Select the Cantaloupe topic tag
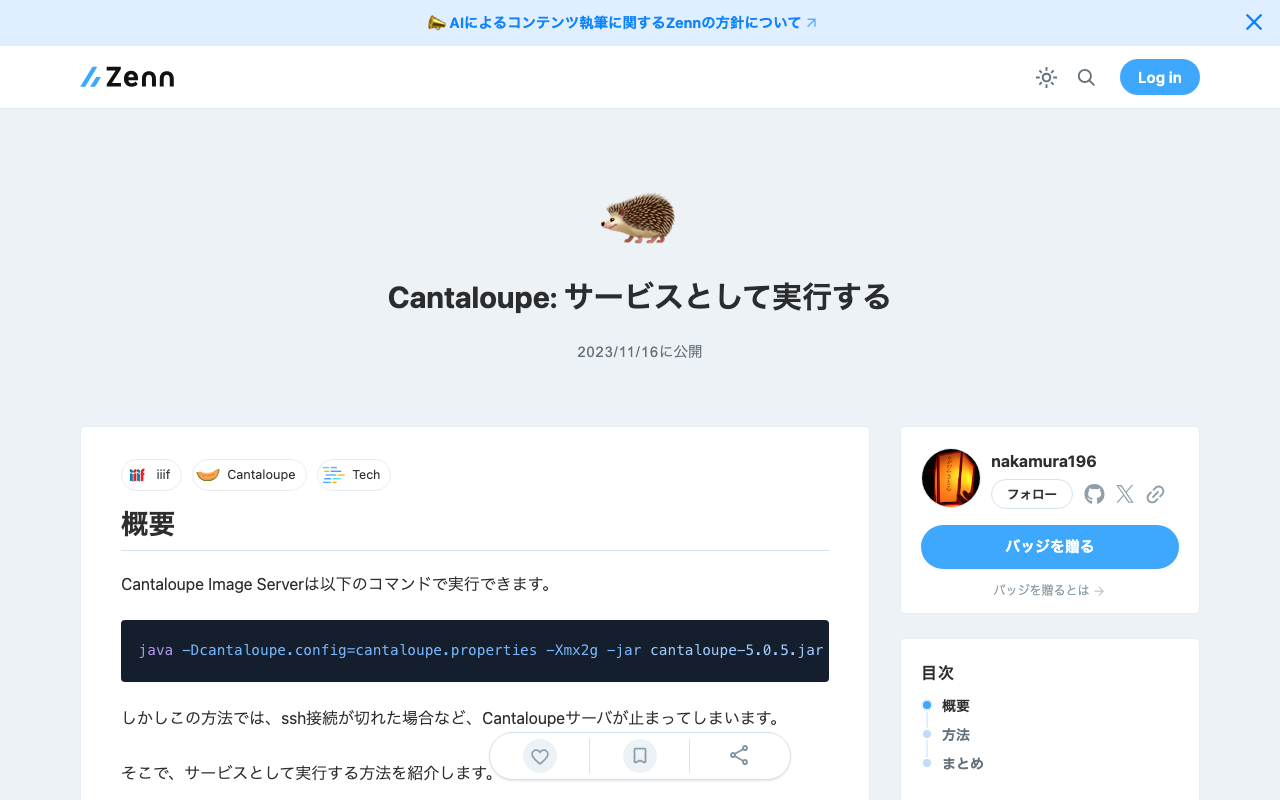 [x=248, y=475]
